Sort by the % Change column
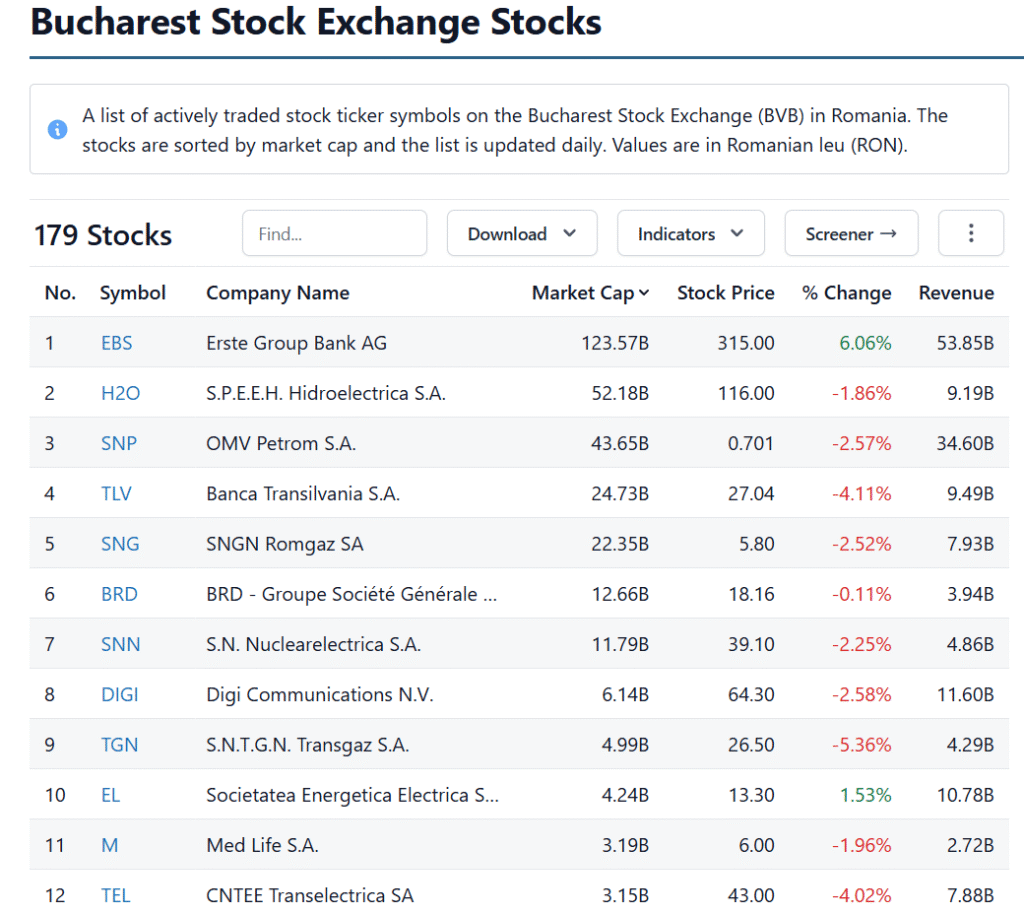 tap(846, 293)
